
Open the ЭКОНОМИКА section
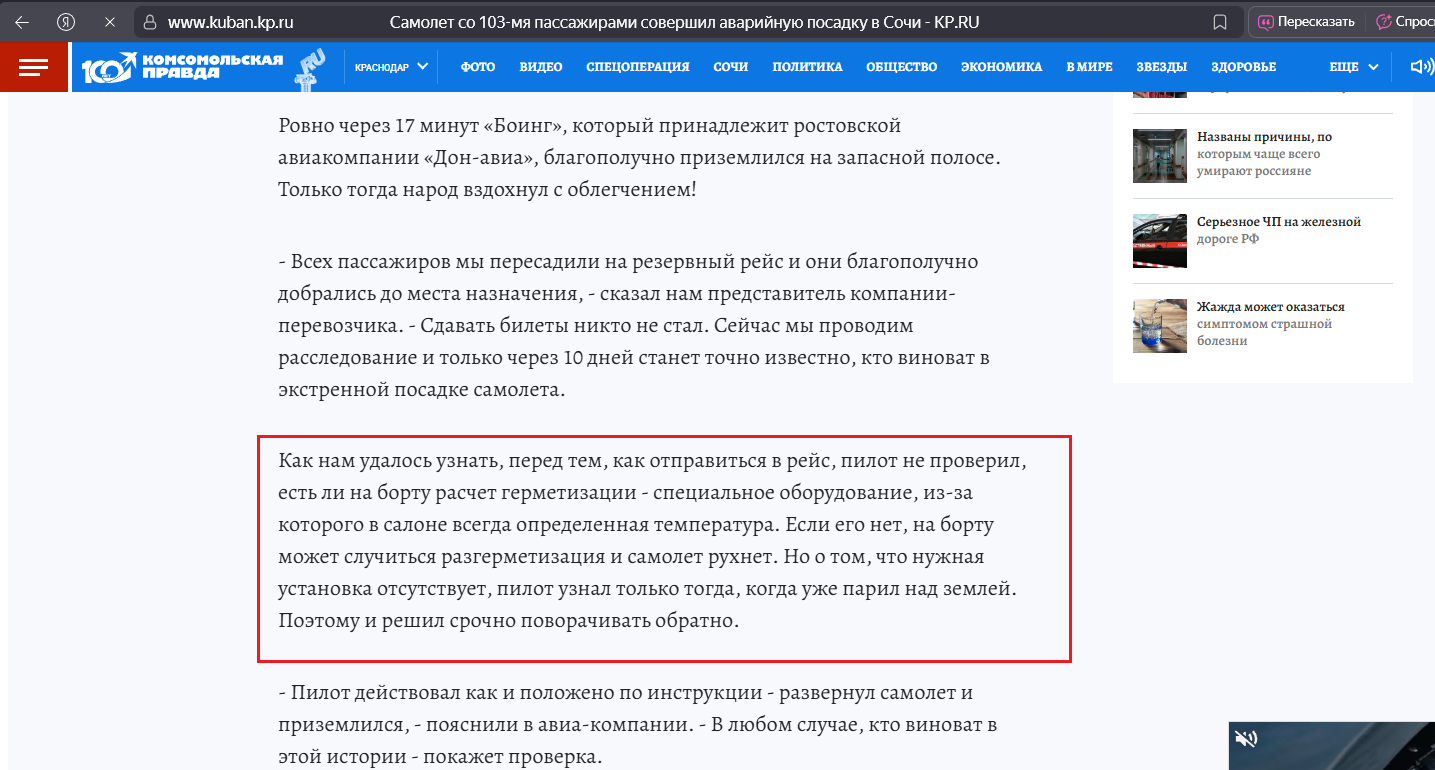pos(1001,67)
